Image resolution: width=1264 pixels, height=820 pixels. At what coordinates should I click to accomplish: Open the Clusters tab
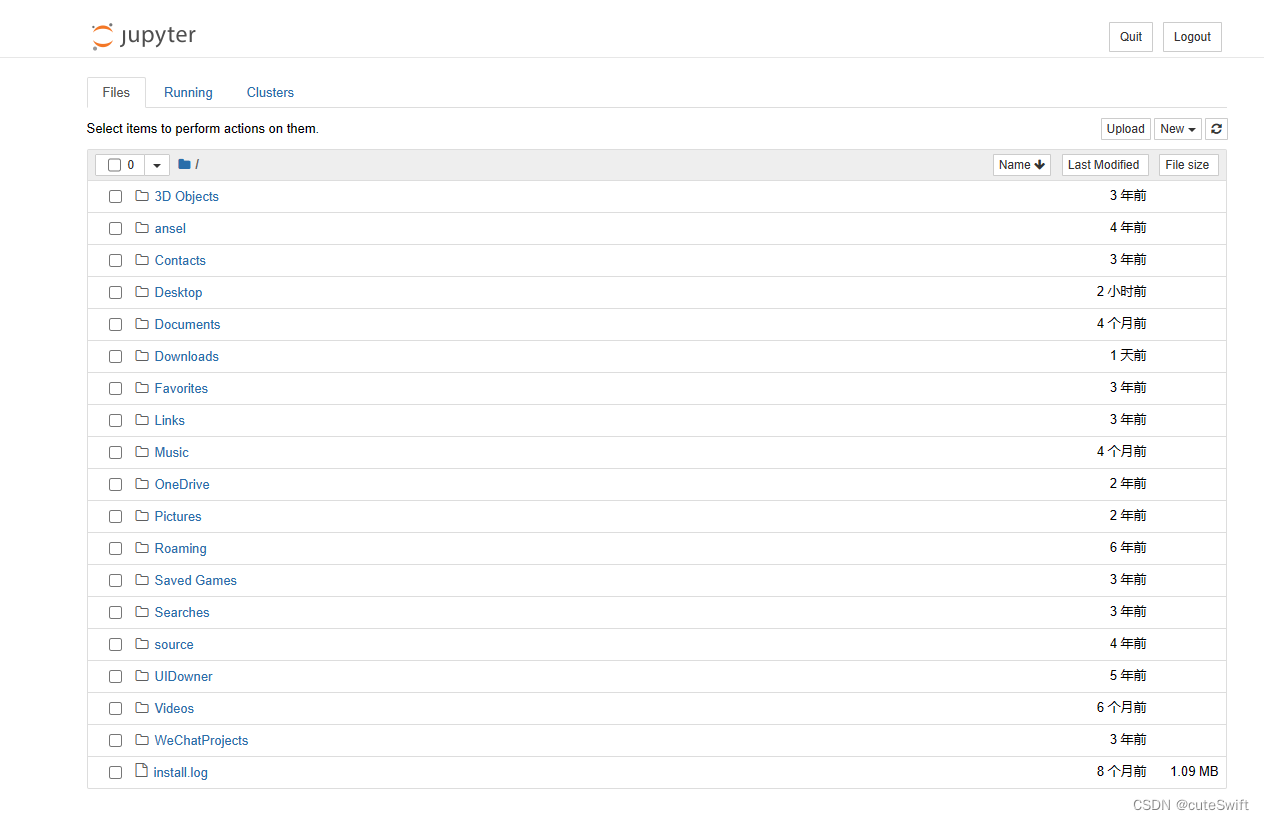(x=270, y=92)
